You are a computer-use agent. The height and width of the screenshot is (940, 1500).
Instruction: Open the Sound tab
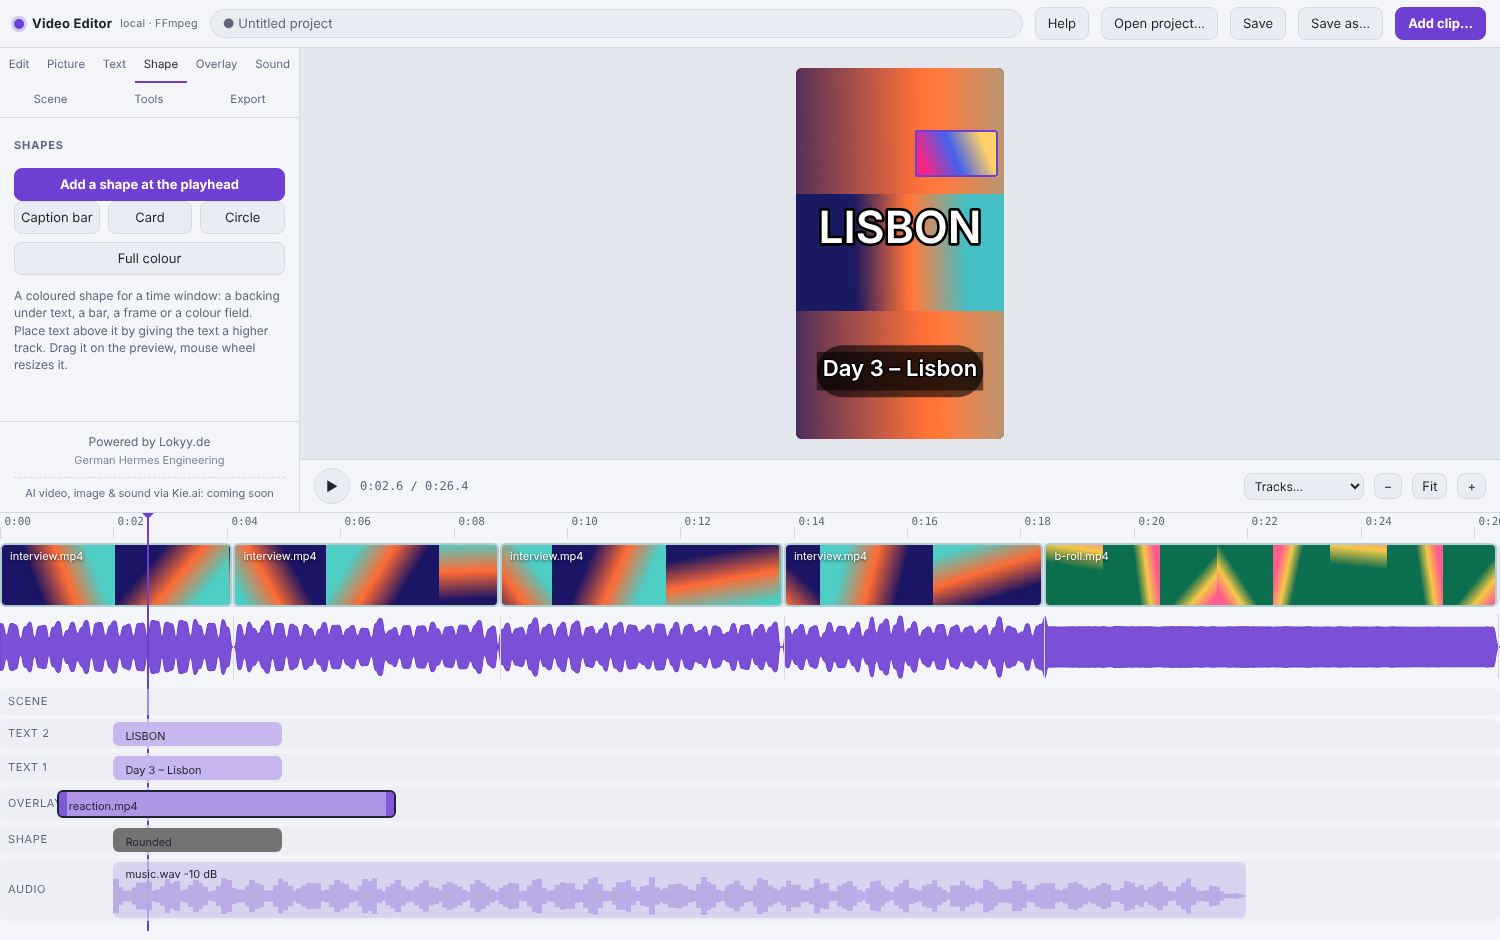point(272,64)
